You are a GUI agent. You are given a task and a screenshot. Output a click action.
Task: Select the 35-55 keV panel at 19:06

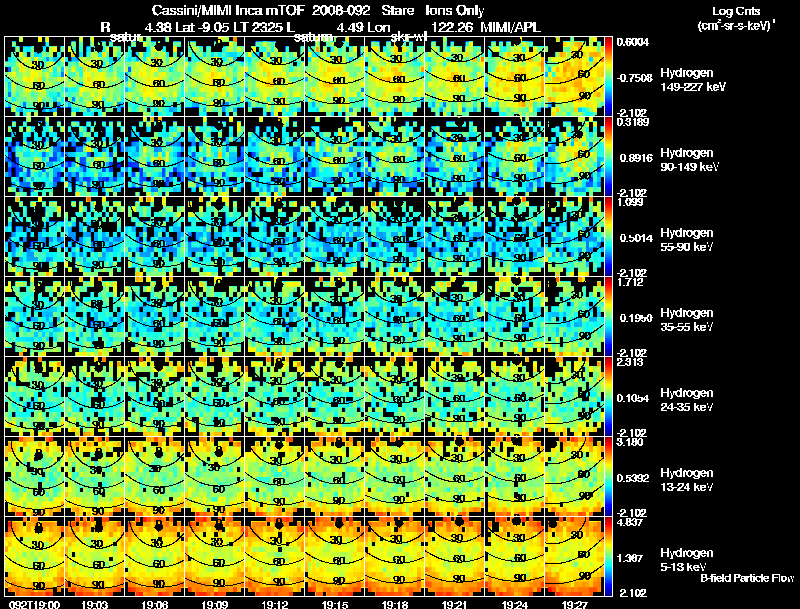154,317
